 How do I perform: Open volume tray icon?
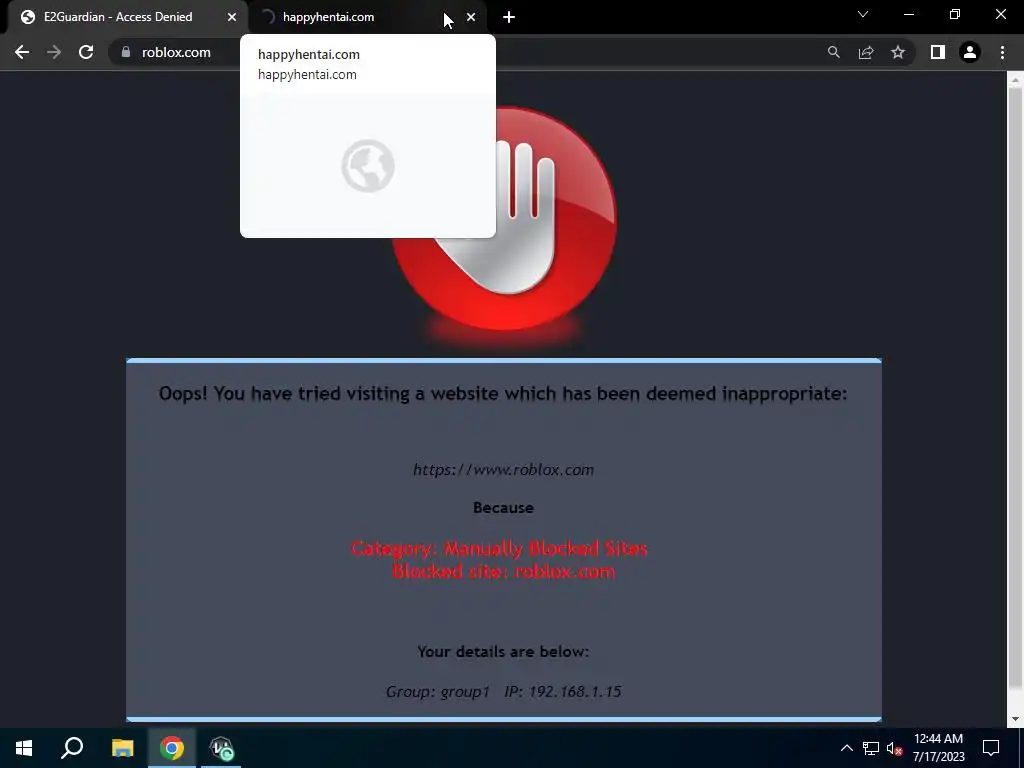pos(894,748)
